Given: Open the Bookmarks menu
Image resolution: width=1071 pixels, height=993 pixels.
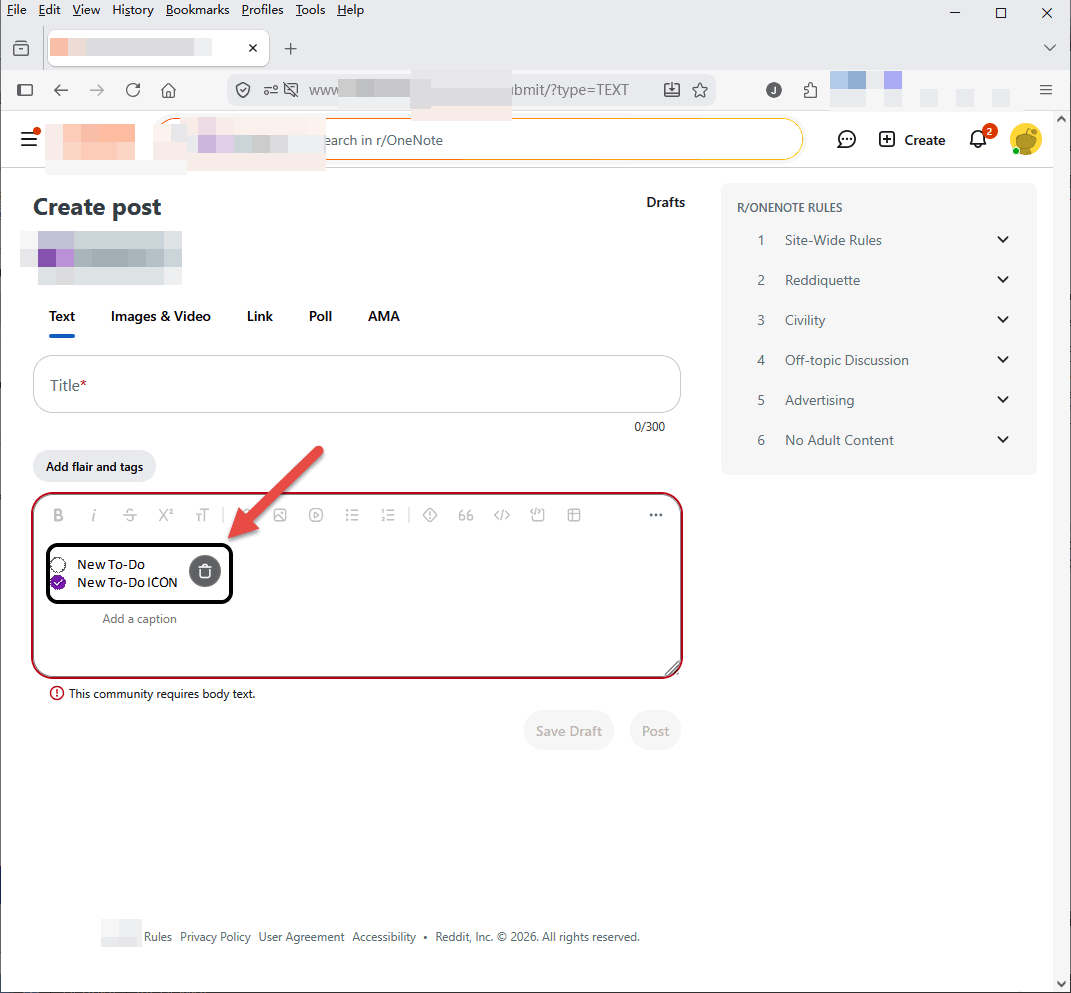Looking at the screenshot, I should tap(197, 10).
